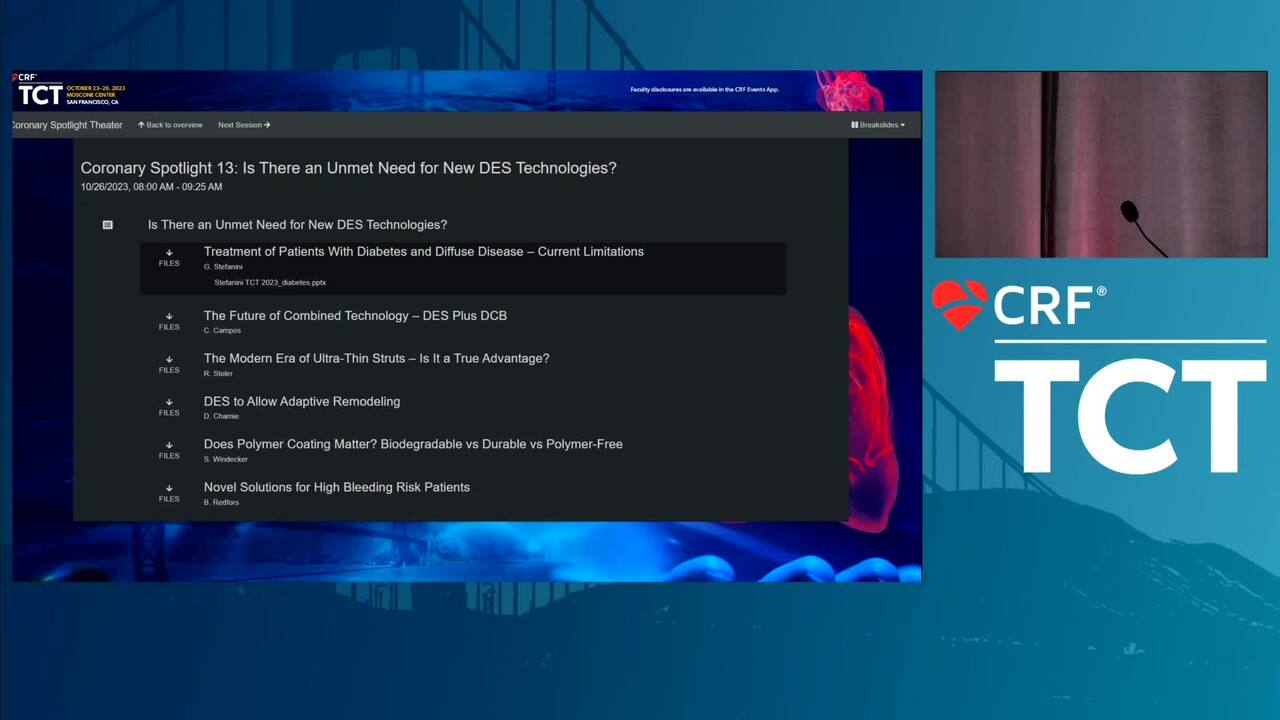The height and width of the screenshot is (720, 1280).
Task: Click the faculty disclosures notice text
Action: tap(705, 90)
